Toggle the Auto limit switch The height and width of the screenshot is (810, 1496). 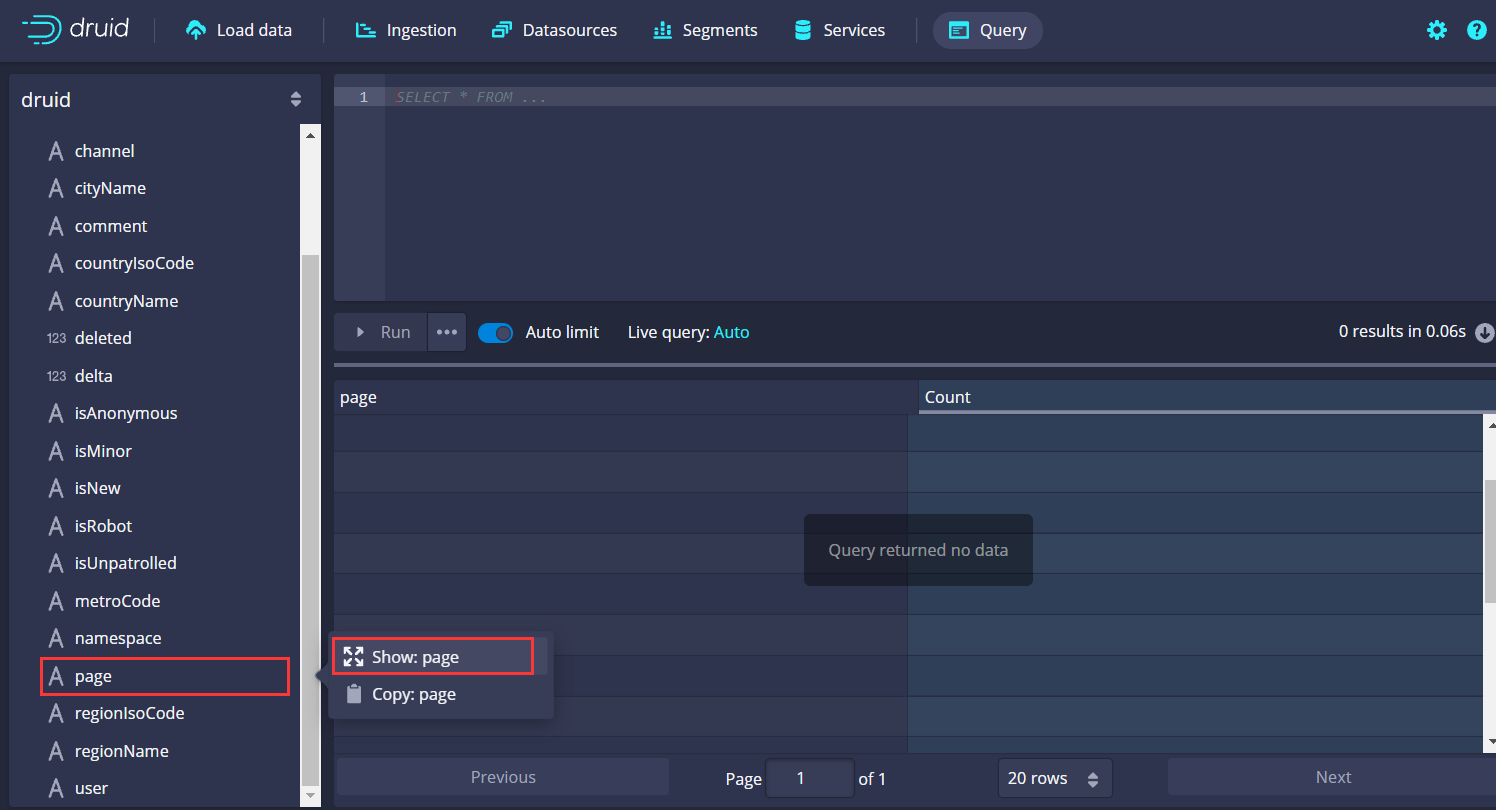(x=495, y=332)
